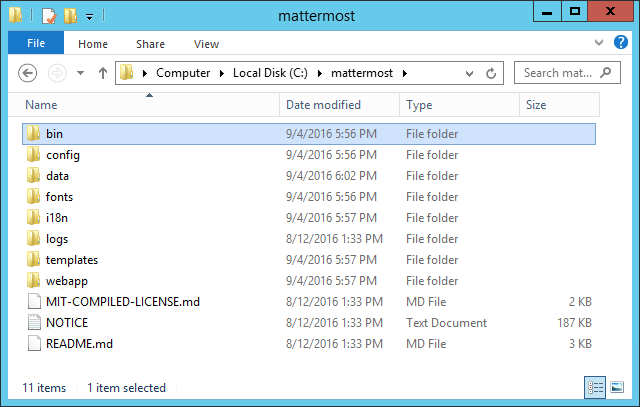Click the data folder date 9/4/2016 6:02 PM
640x407 pixels.
[x=331, y=176]
